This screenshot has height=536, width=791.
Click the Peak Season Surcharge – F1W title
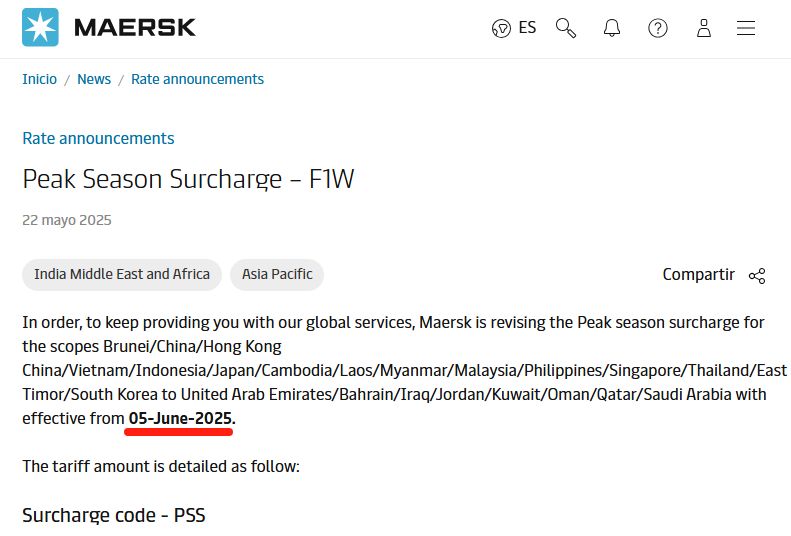[188, 179]
